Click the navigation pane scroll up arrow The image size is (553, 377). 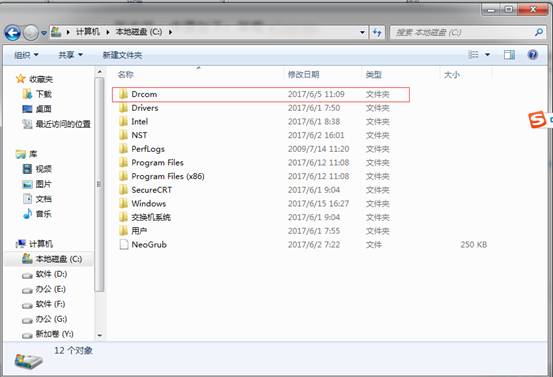click(x=100, y=72)
